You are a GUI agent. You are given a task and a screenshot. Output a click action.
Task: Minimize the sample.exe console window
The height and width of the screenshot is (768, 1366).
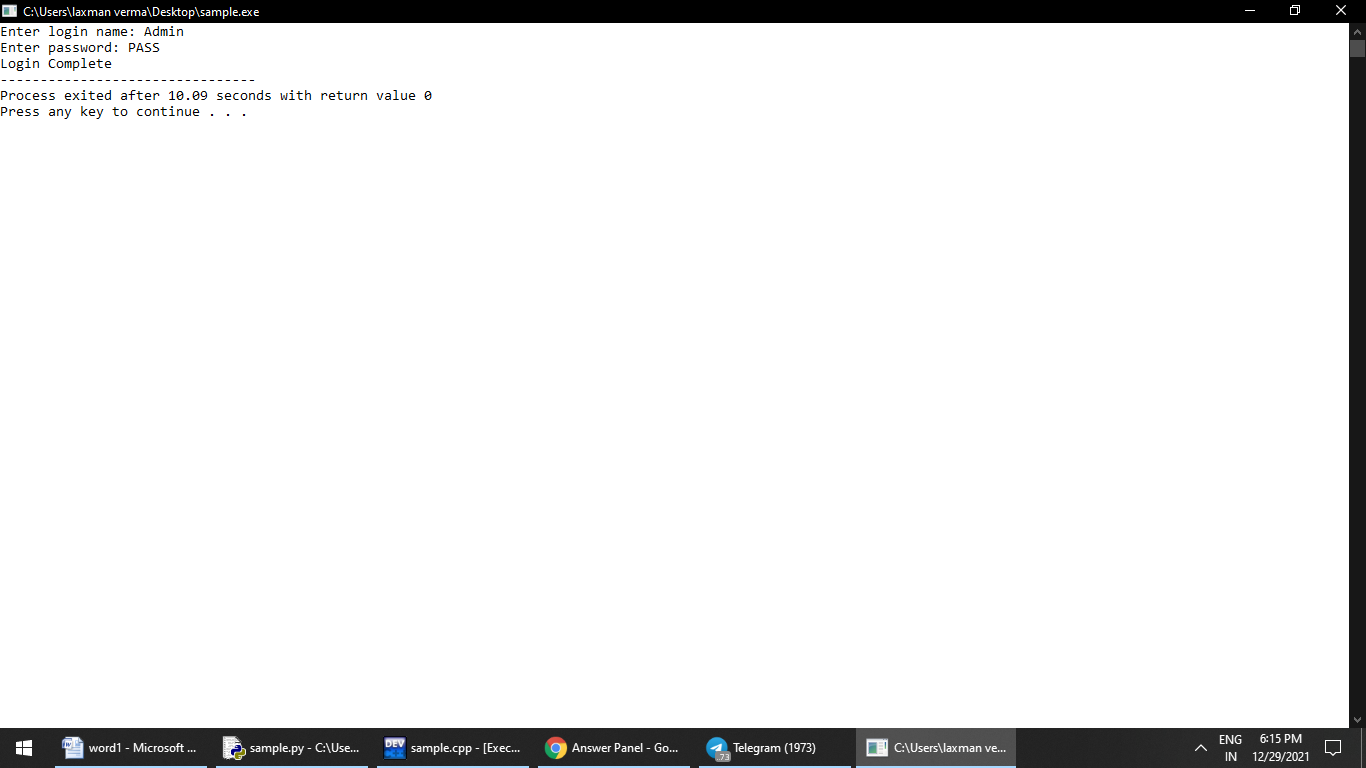(x=1250, y=11)
